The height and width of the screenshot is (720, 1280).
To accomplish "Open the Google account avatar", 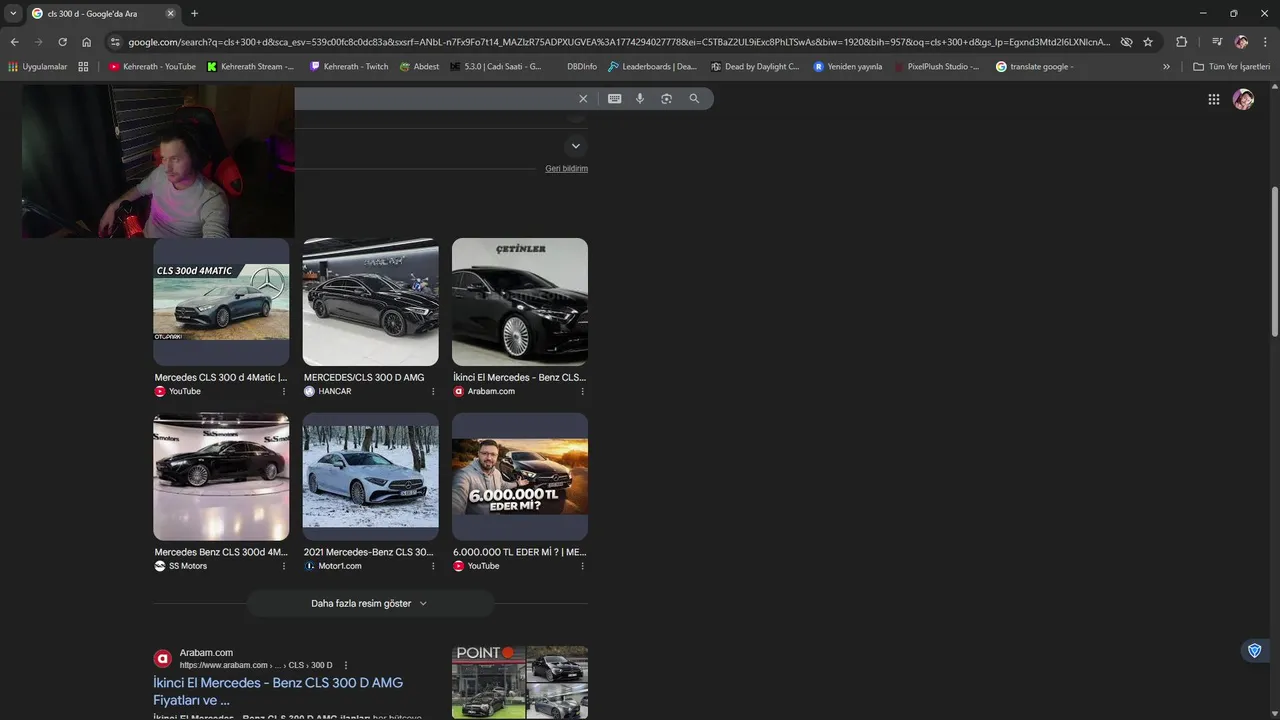I will (x=1243, y=99).
